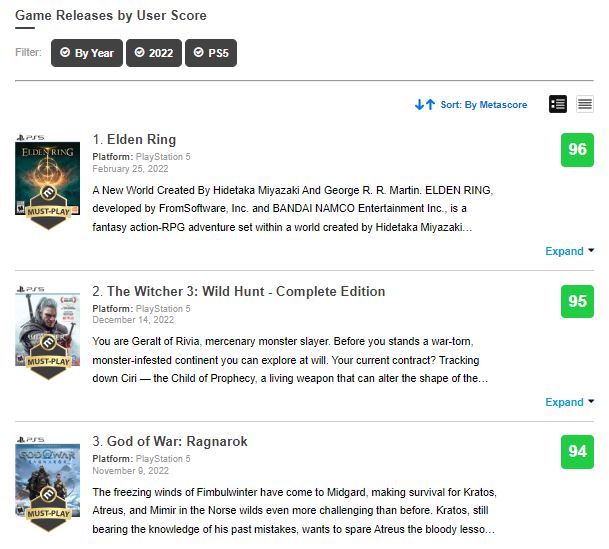Click Elden Ring 96 Metascore badge
609x549 pixels.
point(577,150)
